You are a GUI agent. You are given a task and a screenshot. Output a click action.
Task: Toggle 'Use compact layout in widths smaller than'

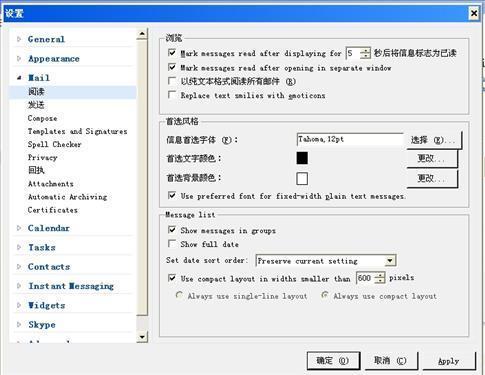click(172, 278)
